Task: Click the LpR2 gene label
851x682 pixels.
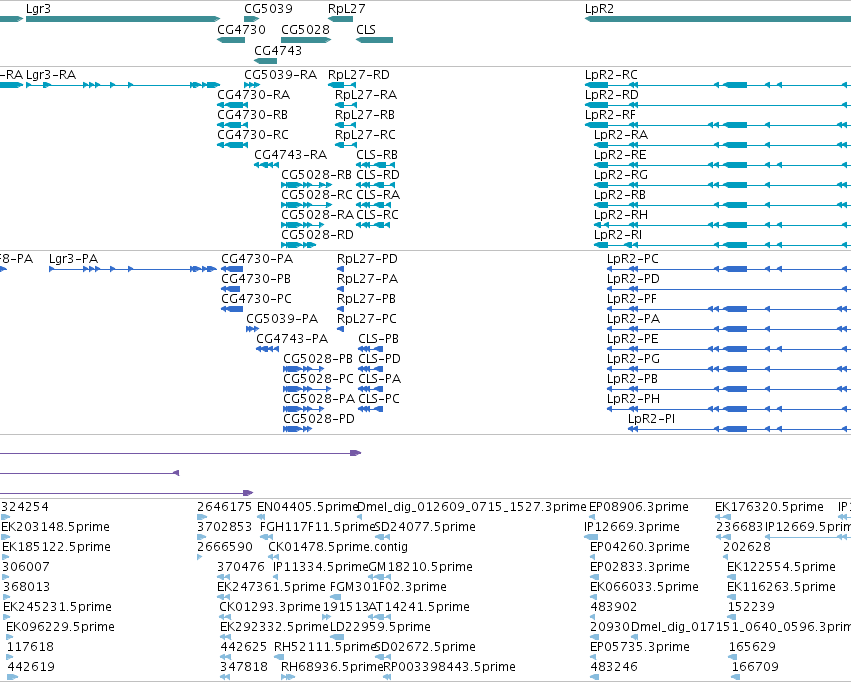Action: [599, 9]
